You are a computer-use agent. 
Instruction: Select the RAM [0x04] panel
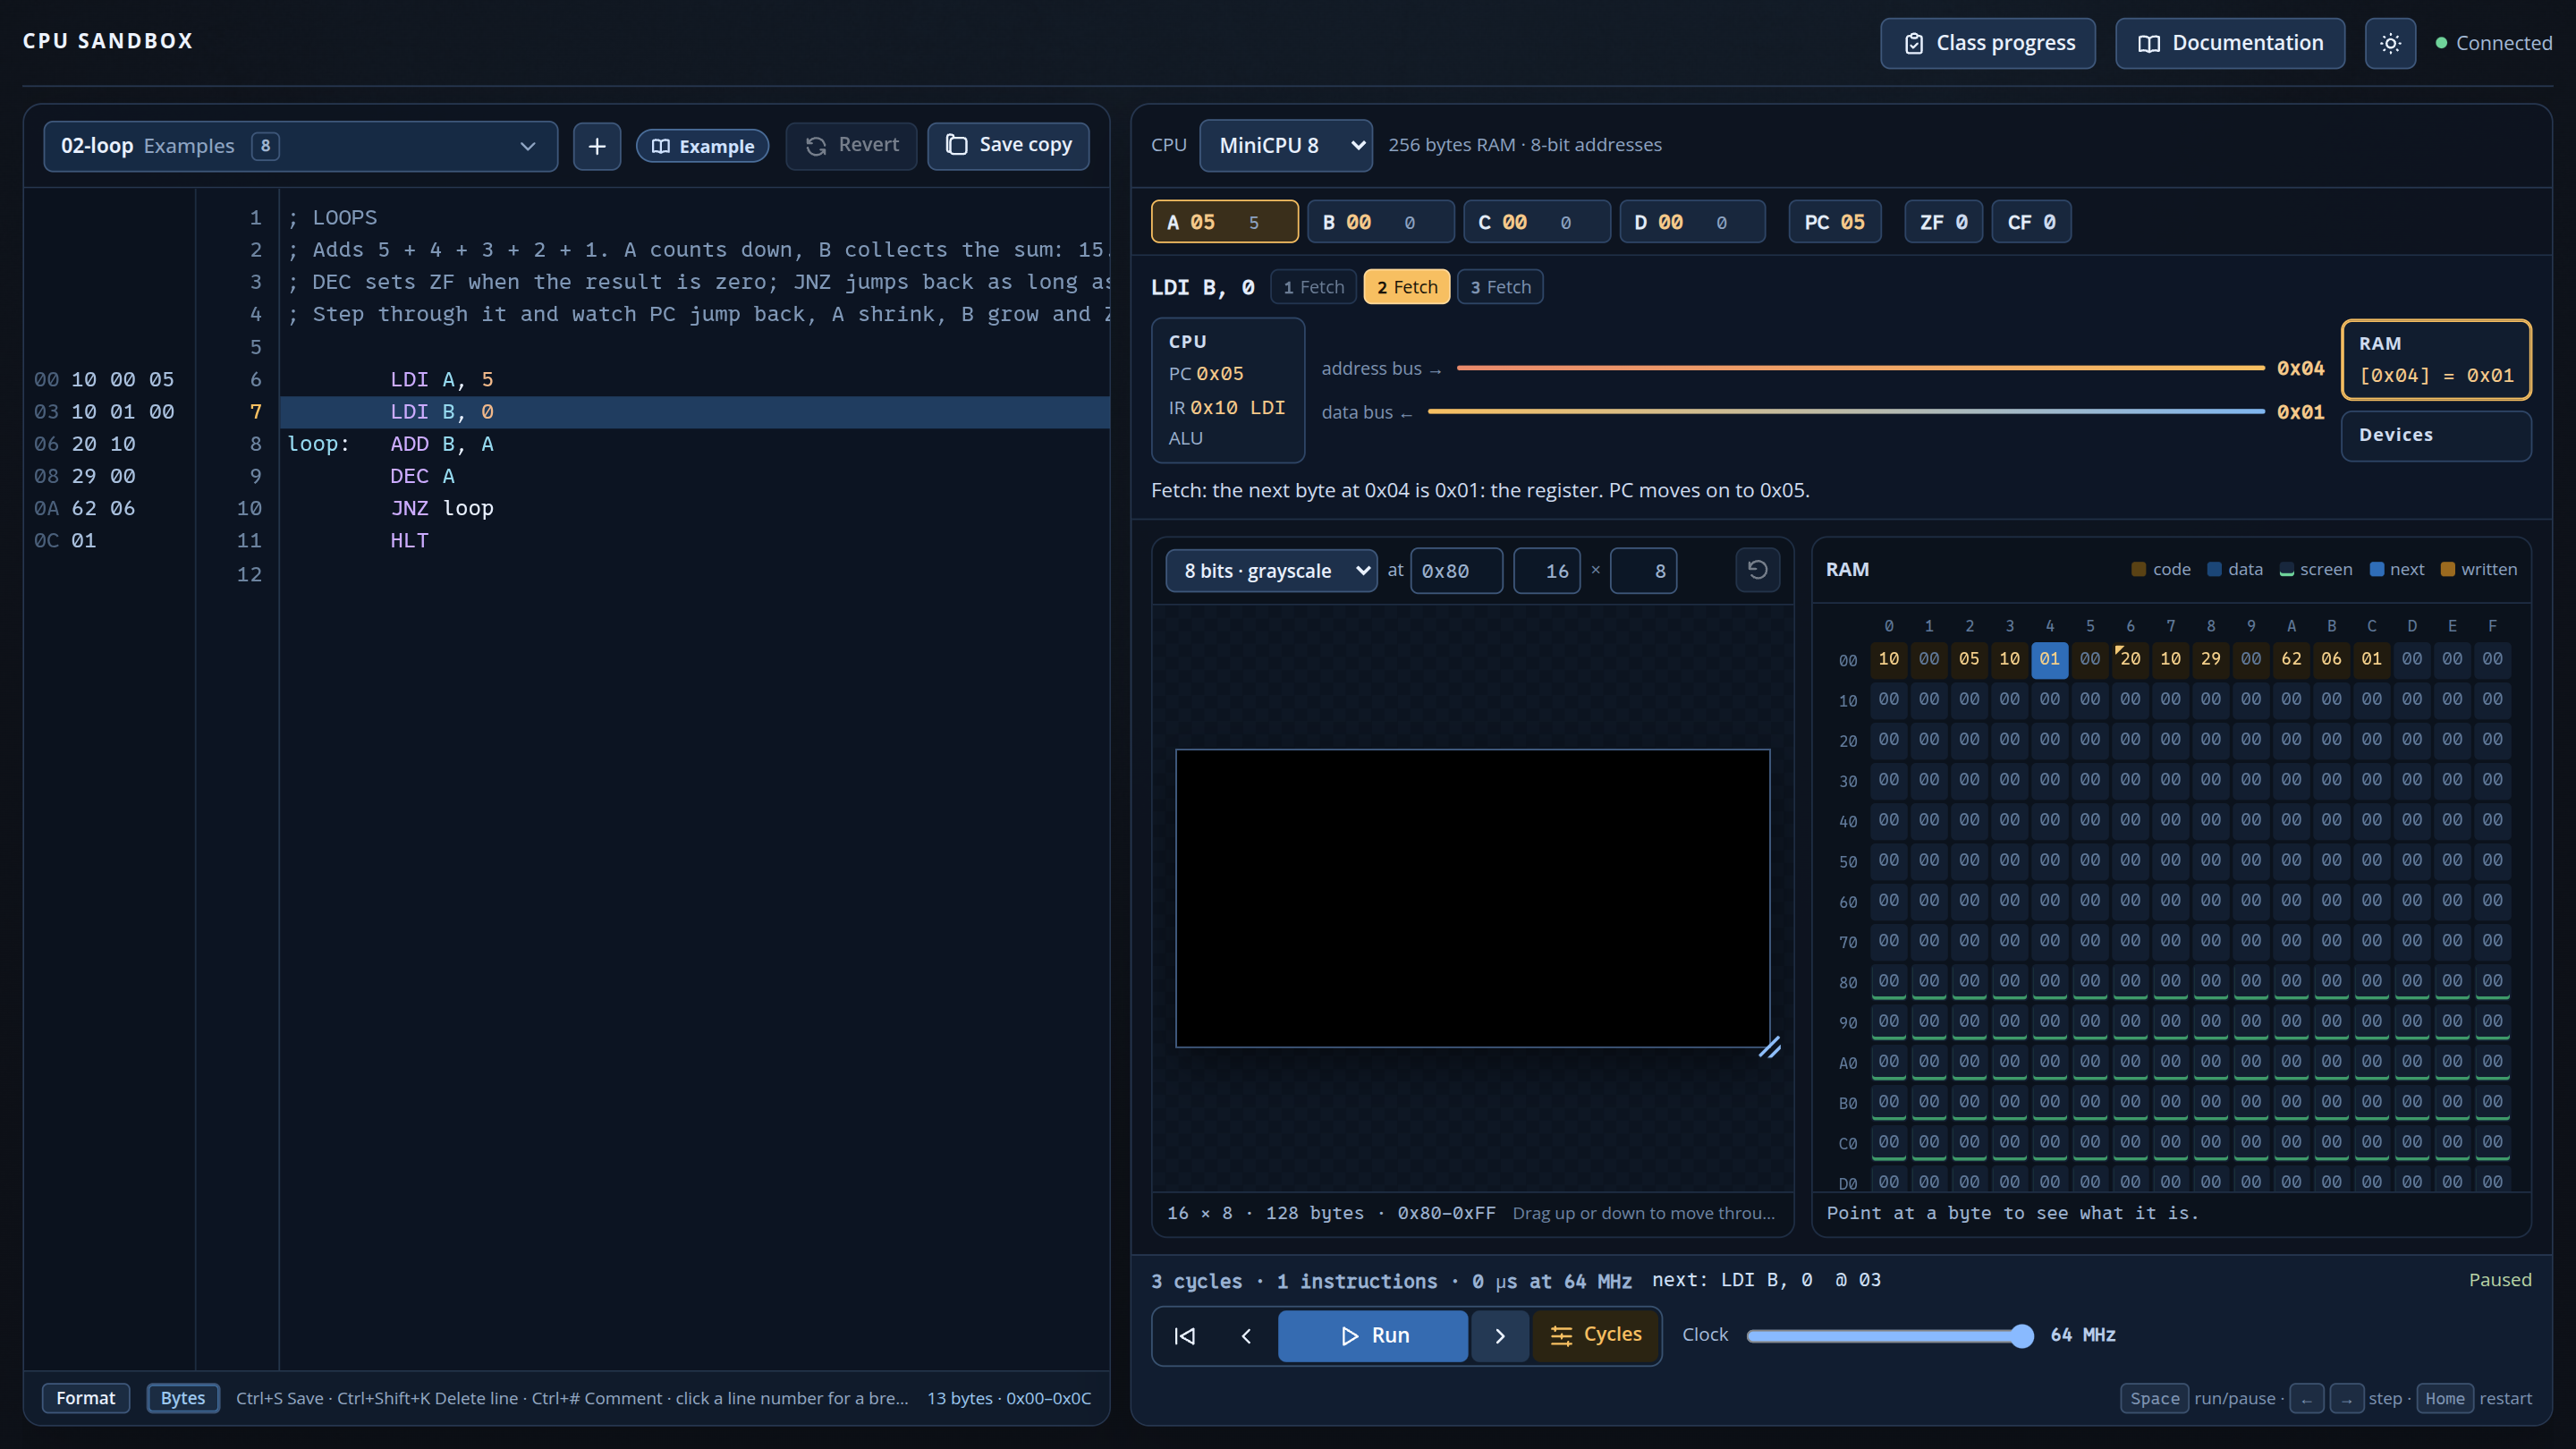tap(2436, 360)
